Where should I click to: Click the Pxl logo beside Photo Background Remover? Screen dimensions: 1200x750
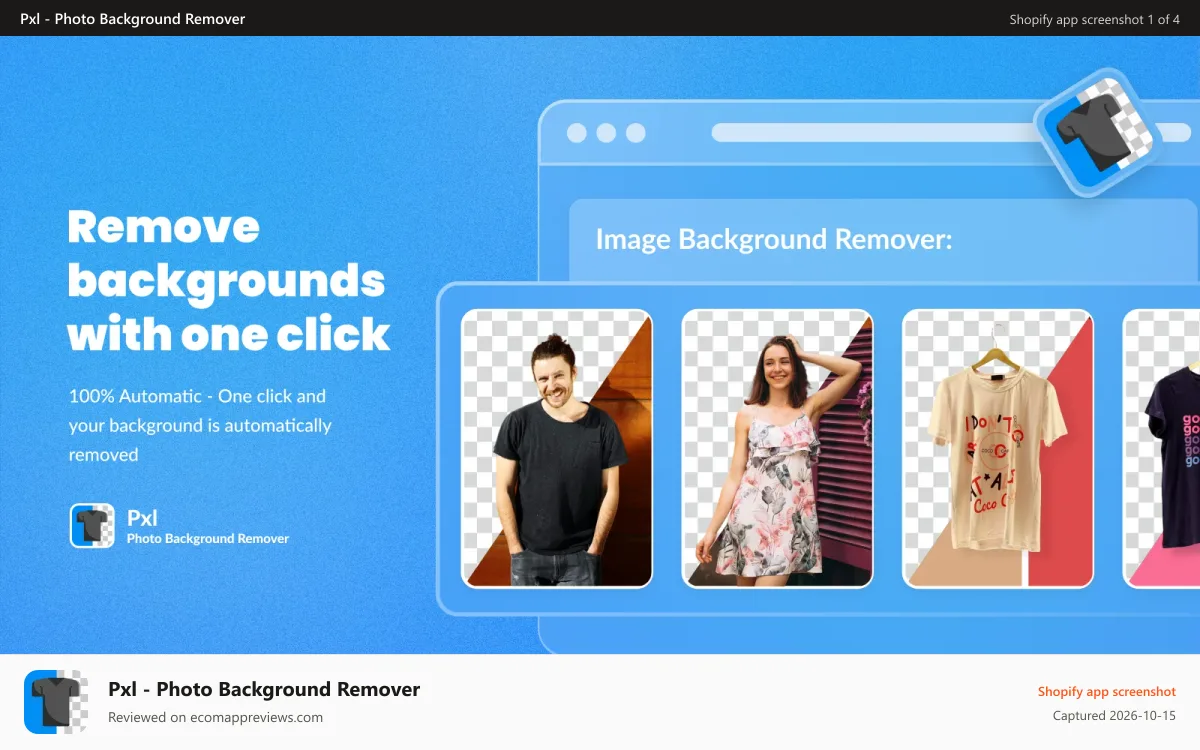92,526
